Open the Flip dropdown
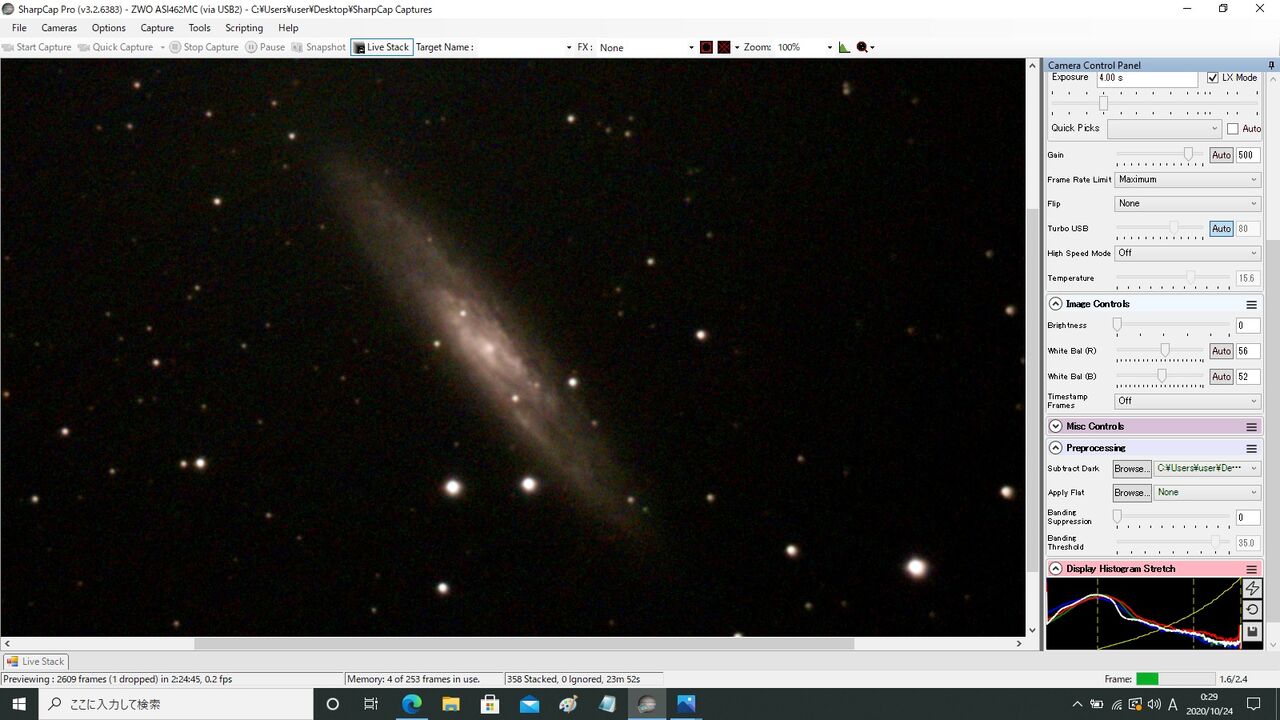 click(x=1188, y=203)
